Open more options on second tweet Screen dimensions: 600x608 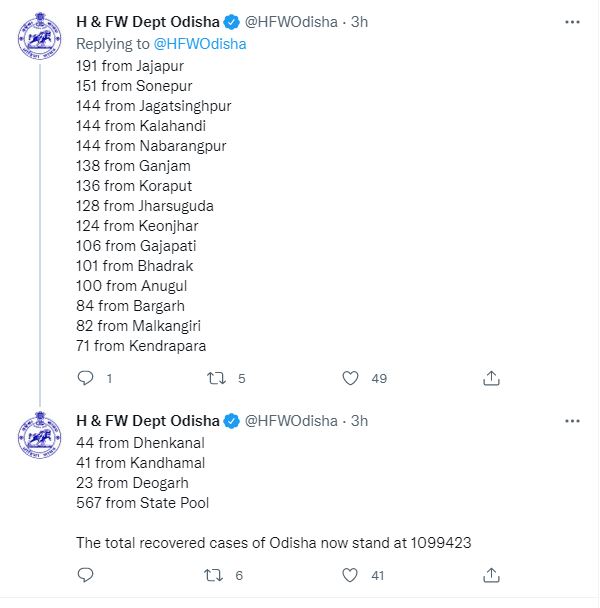click(x=569, y=421)
